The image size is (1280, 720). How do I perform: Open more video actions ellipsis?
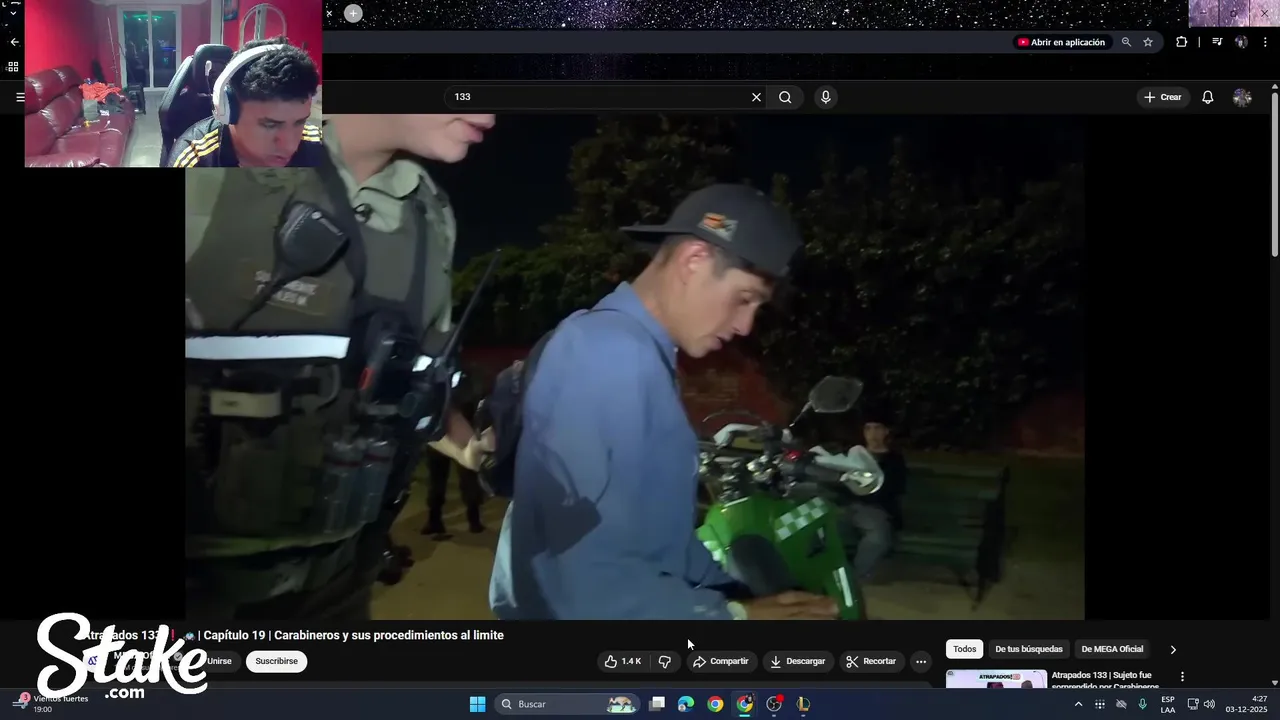[921, 661]
